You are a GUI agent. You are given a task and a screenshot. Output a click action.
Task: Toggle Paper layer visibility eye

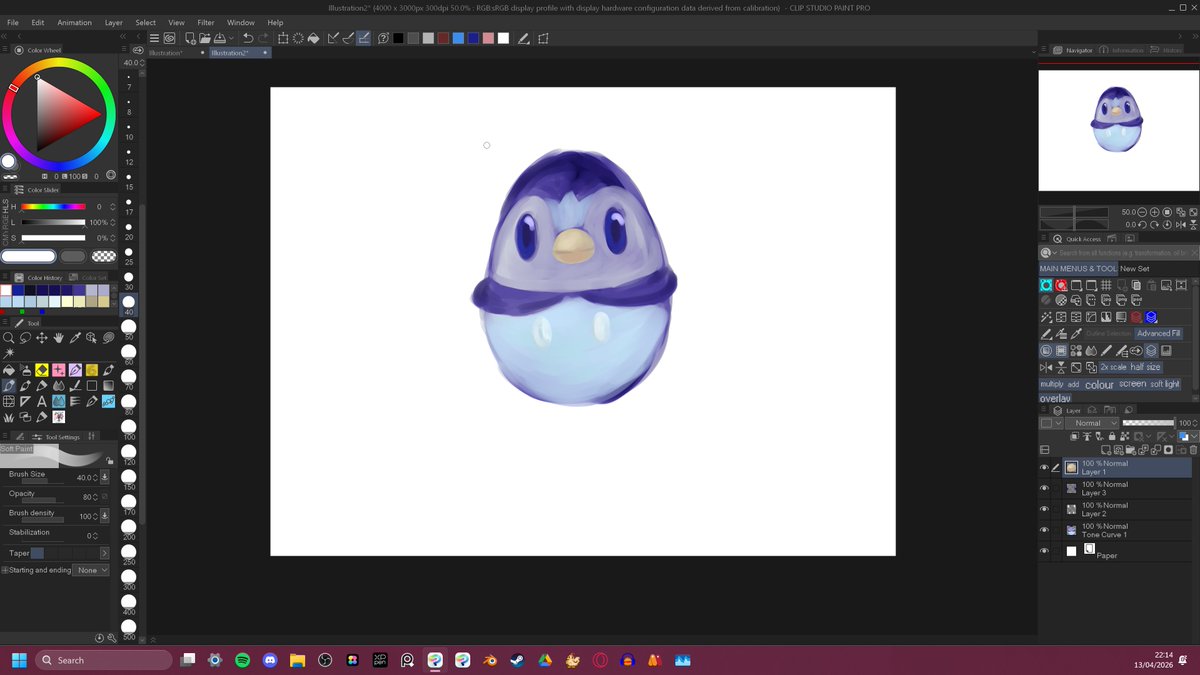[x=1044, y=551]
